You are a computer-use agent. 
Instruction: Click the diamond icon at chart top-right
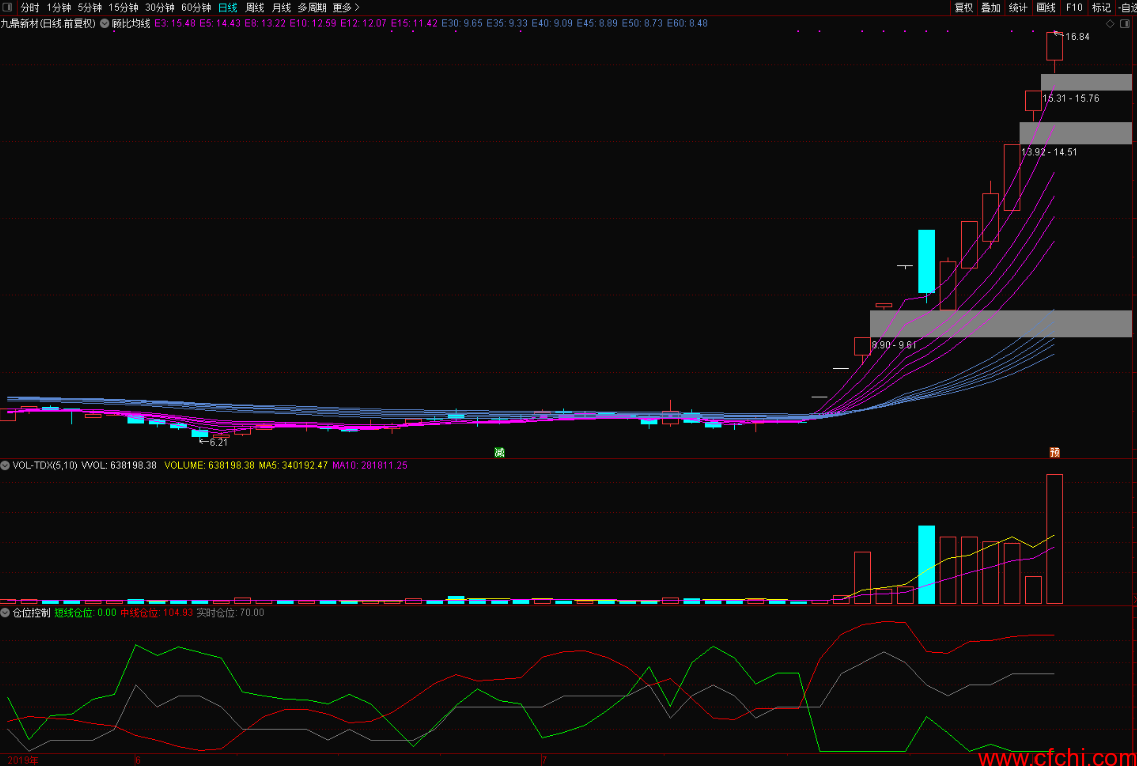point(1109,24)
